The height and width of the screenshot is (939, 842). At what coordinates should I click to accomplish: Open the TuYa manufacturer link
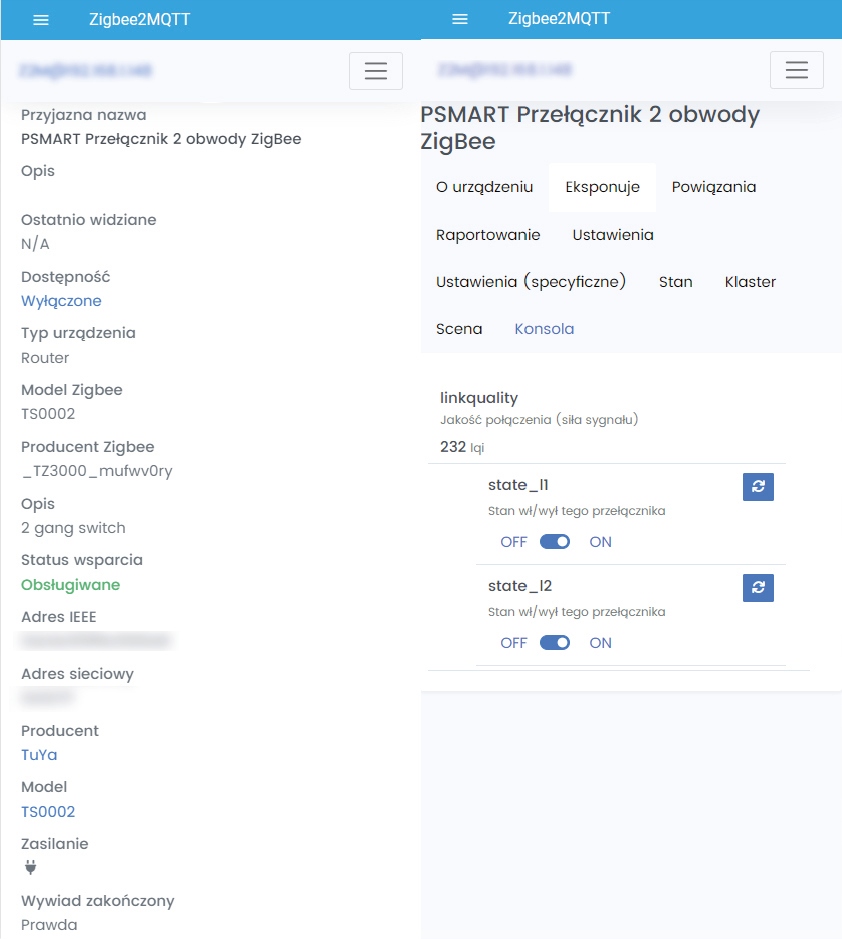[x=39, y=755]
